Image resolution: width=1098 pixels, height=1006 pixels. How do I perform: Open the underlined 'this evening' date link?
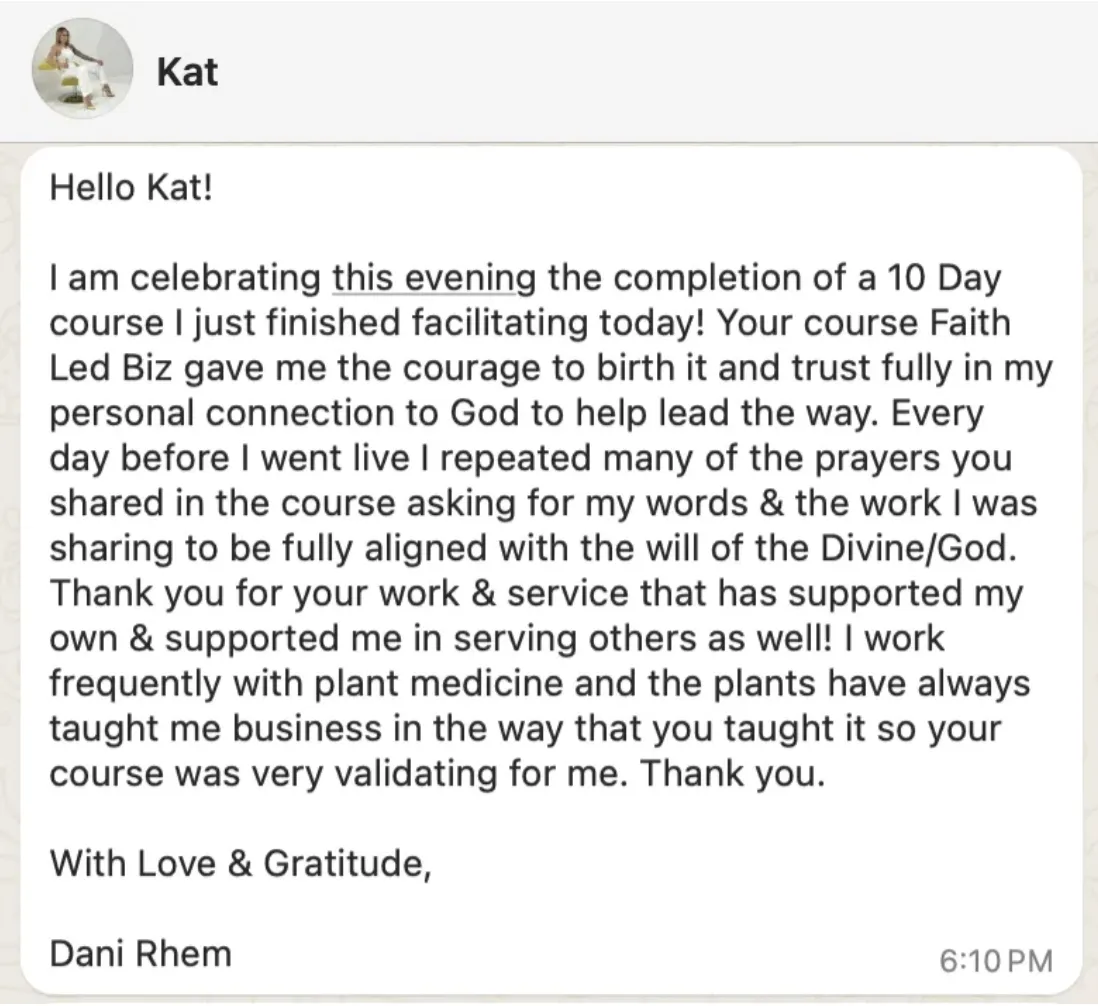(434, 278)
